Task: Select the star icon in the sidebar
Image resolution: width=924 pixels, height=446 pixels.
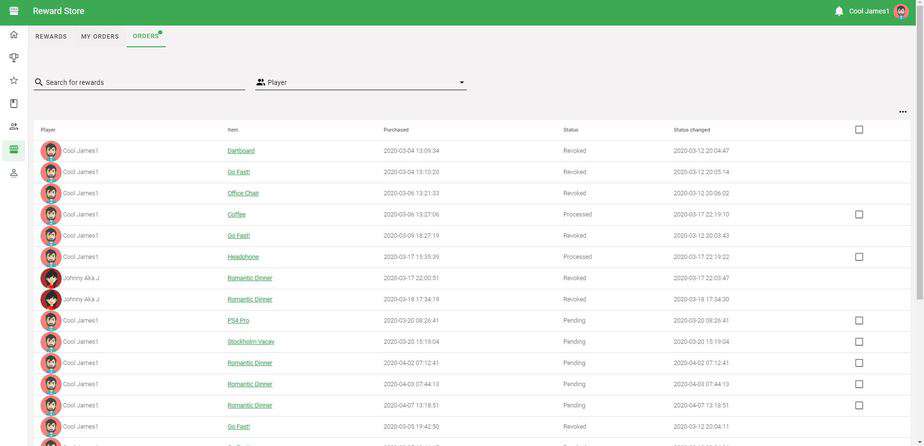Action: [x=14, y=81]
